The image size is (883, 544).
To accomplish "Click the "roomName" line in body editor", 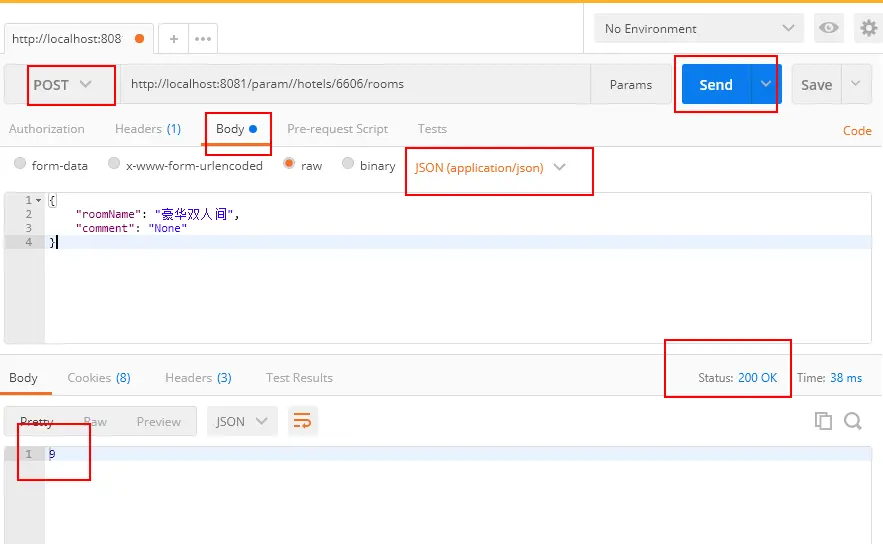I will click(158, 214).
